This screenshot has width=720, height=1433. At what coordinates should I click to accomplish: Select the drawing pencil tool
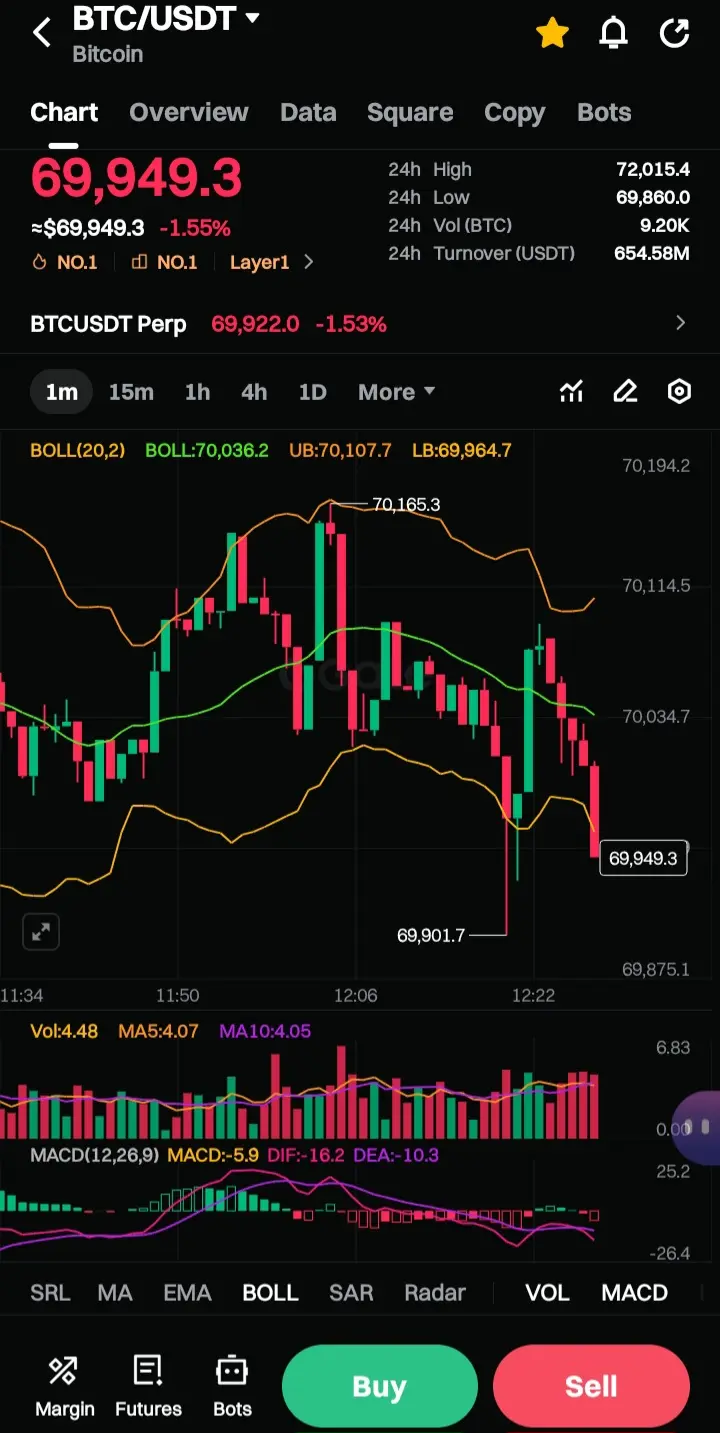(625, 392)
